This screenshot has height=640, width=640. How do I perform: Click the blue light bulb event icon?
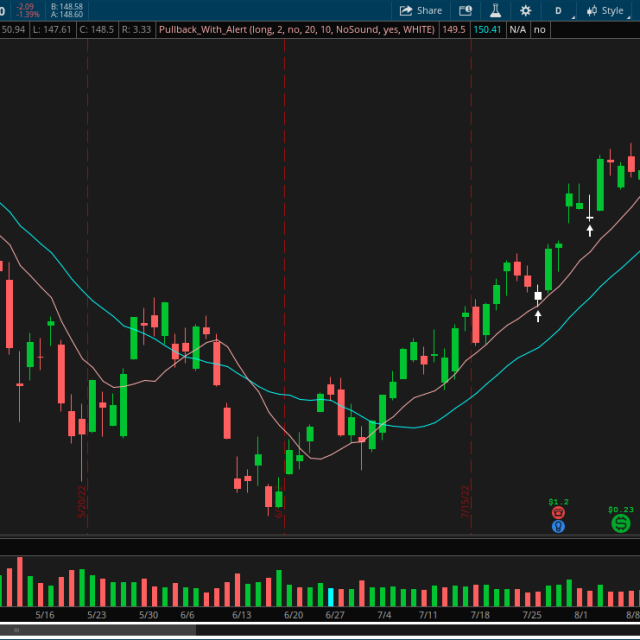point(558,526)
